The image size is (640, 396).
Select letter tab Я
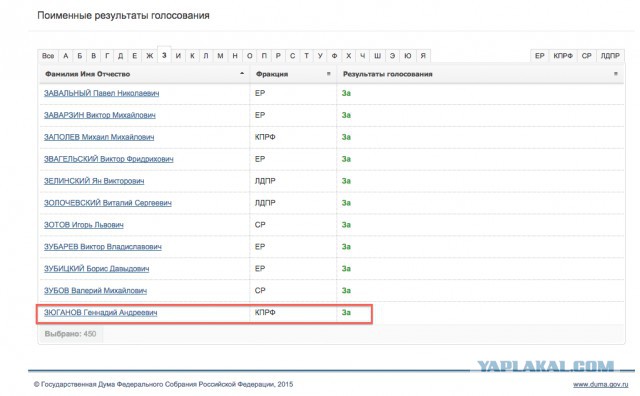pyautogui.click(x=423, y=56)
